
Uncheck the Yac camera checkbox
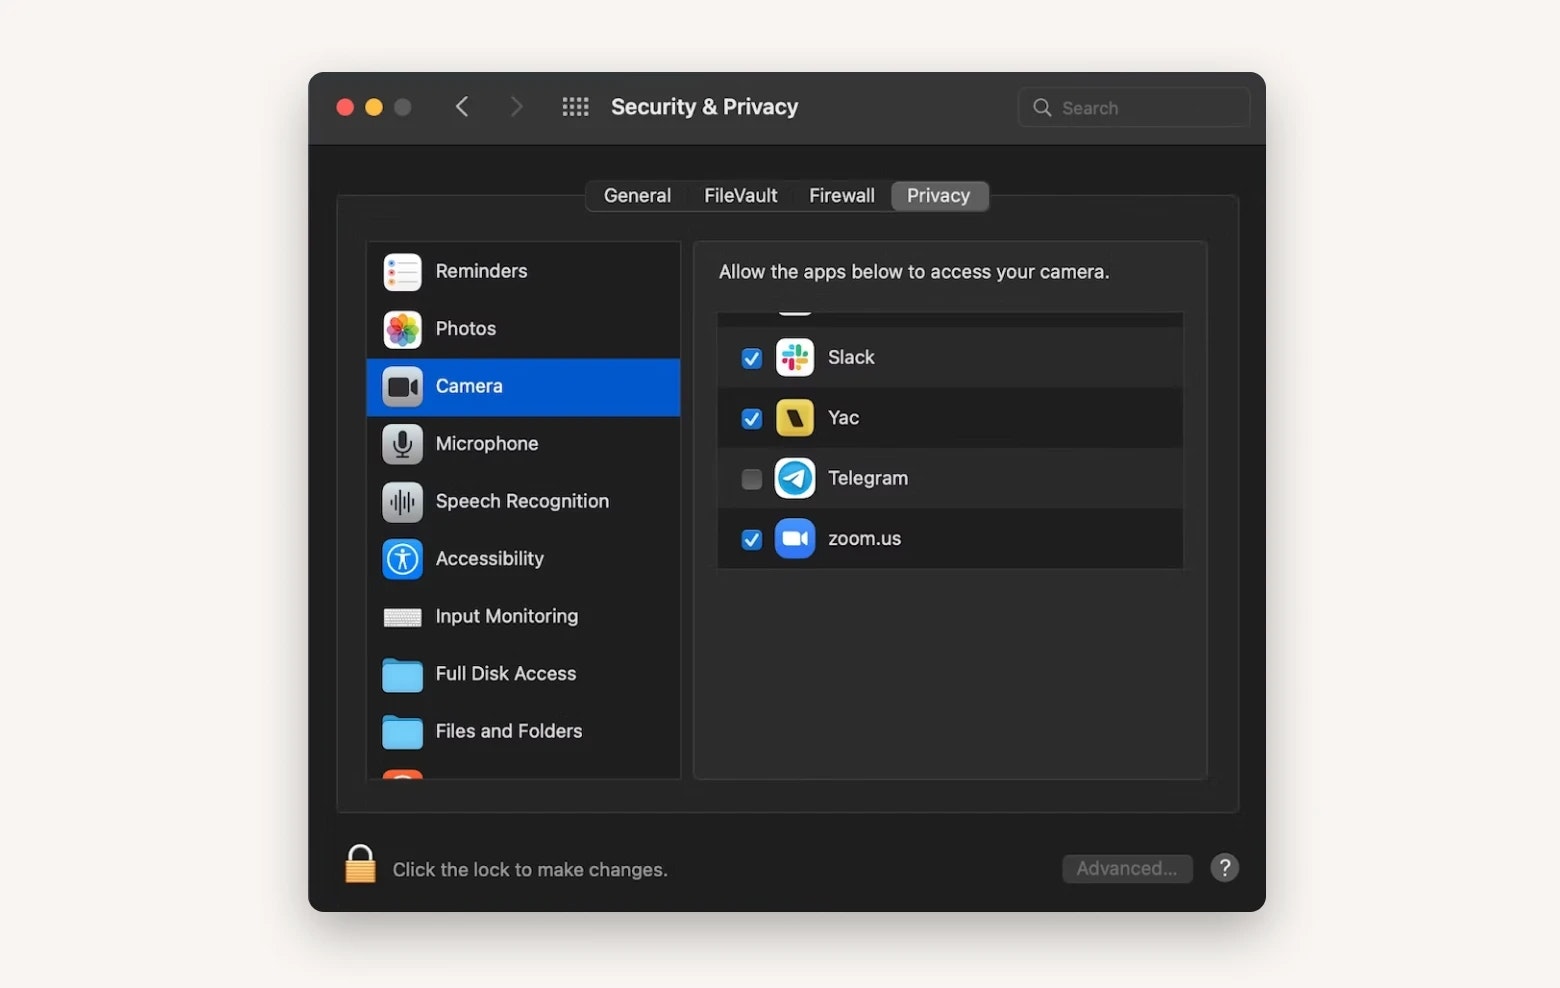click(752, 418)
